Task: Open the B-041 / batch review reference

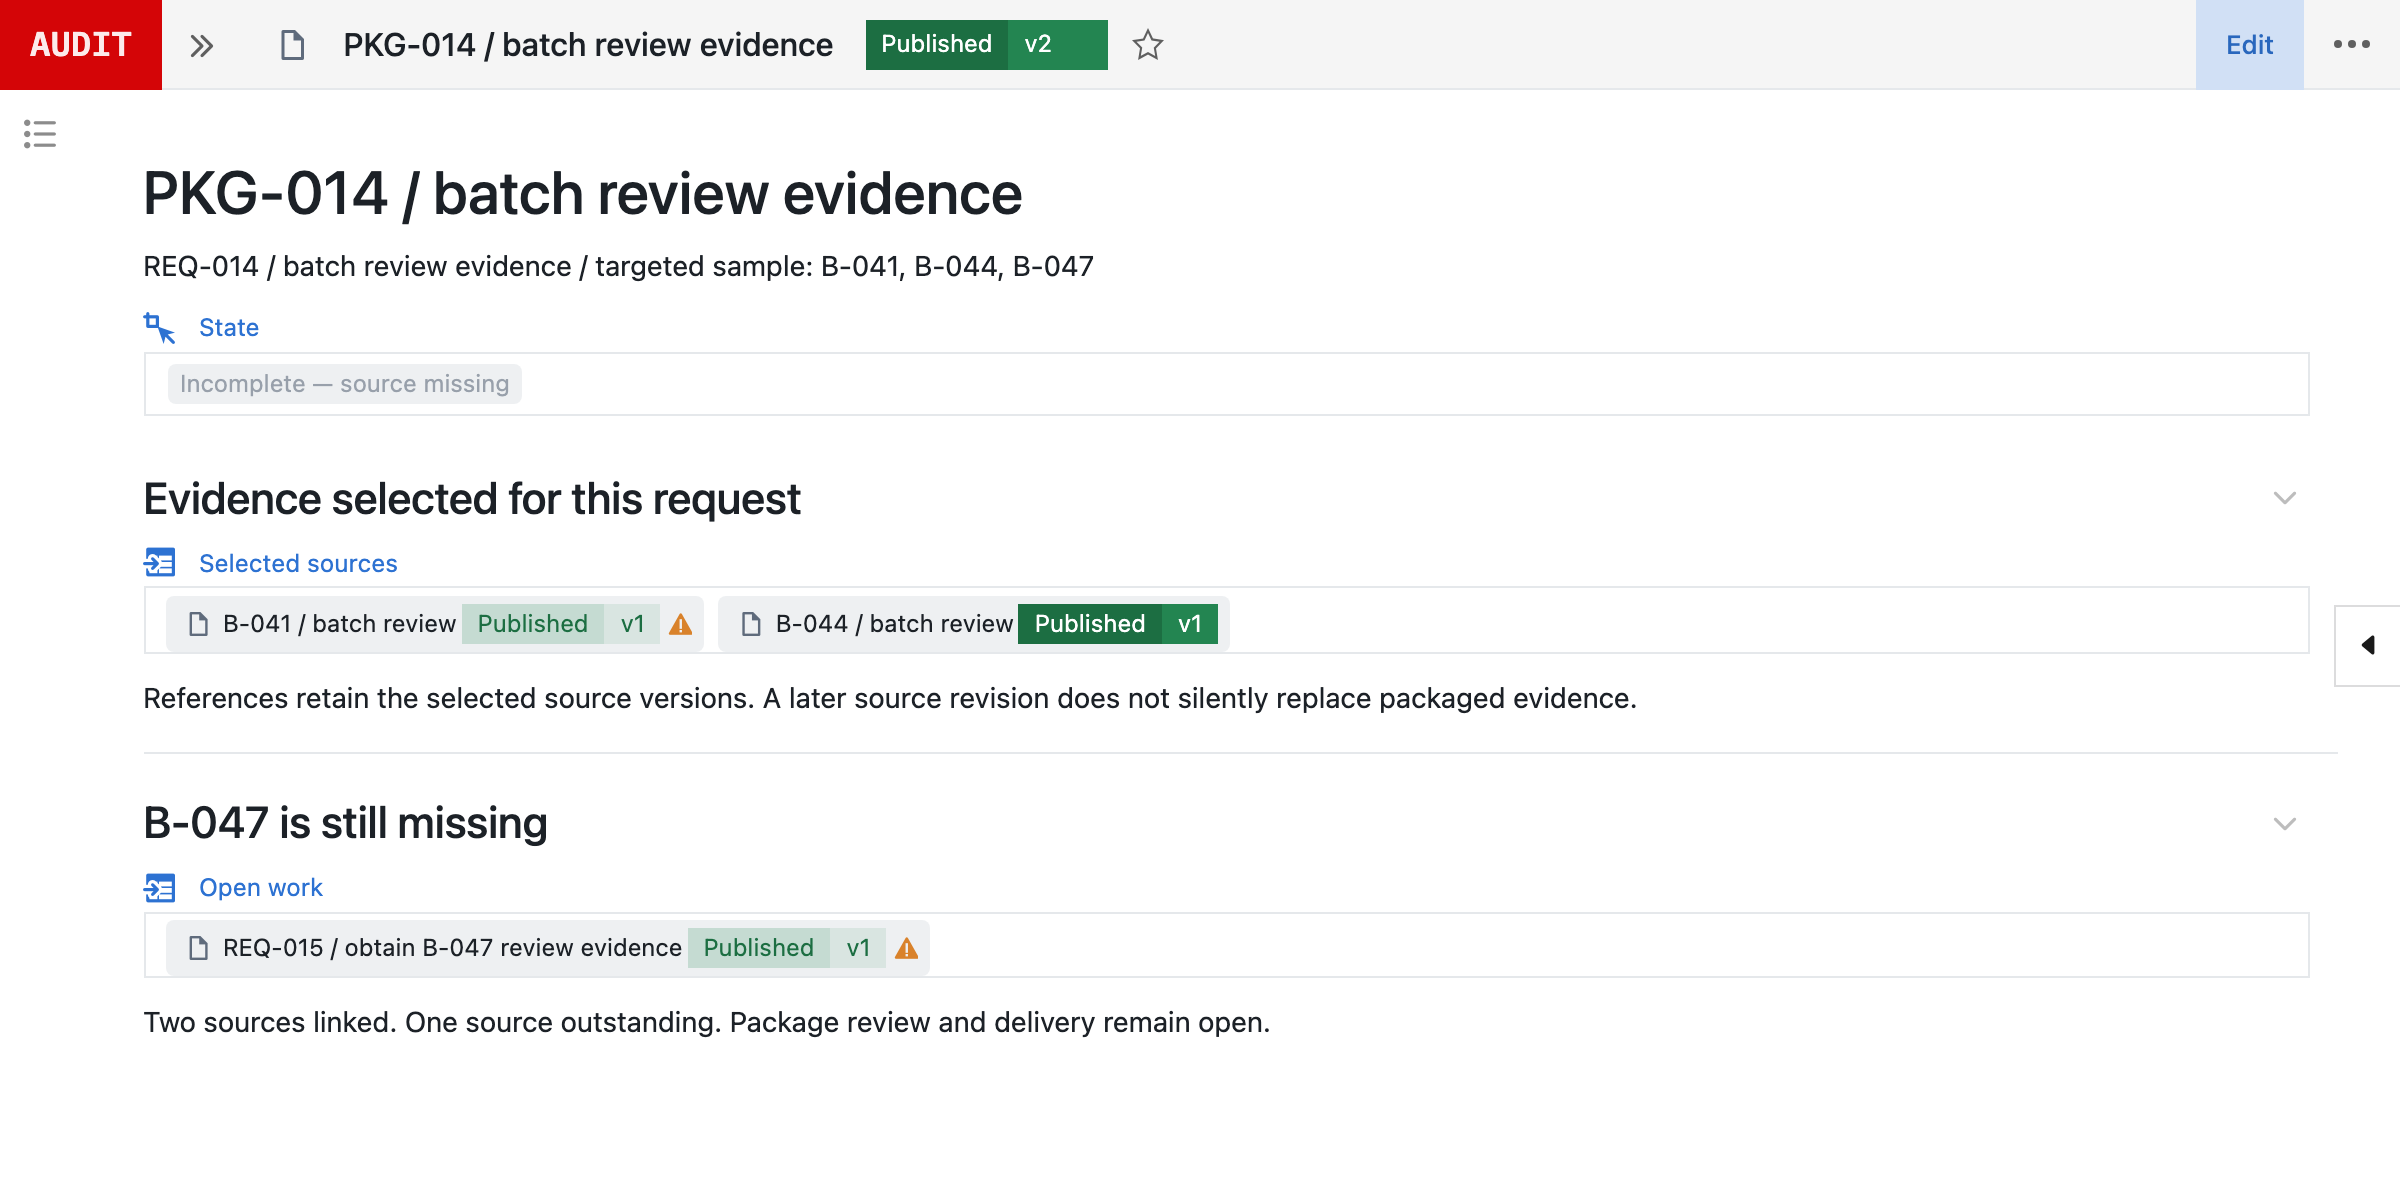Action: click(339, 624)
